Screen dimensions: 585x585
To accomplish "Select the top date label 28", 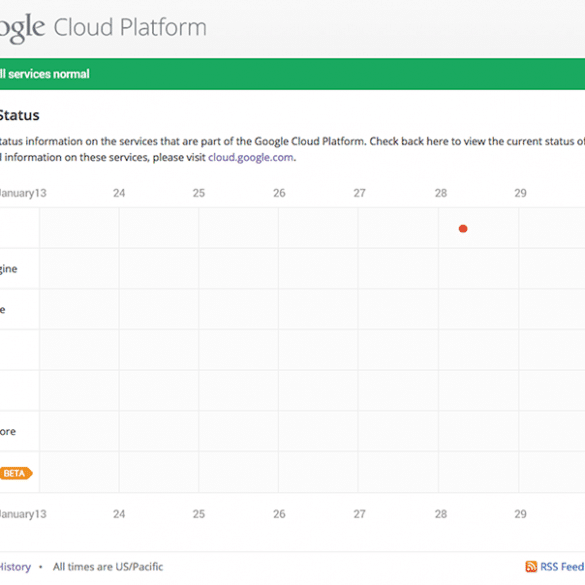I will [x=441, y=193].
